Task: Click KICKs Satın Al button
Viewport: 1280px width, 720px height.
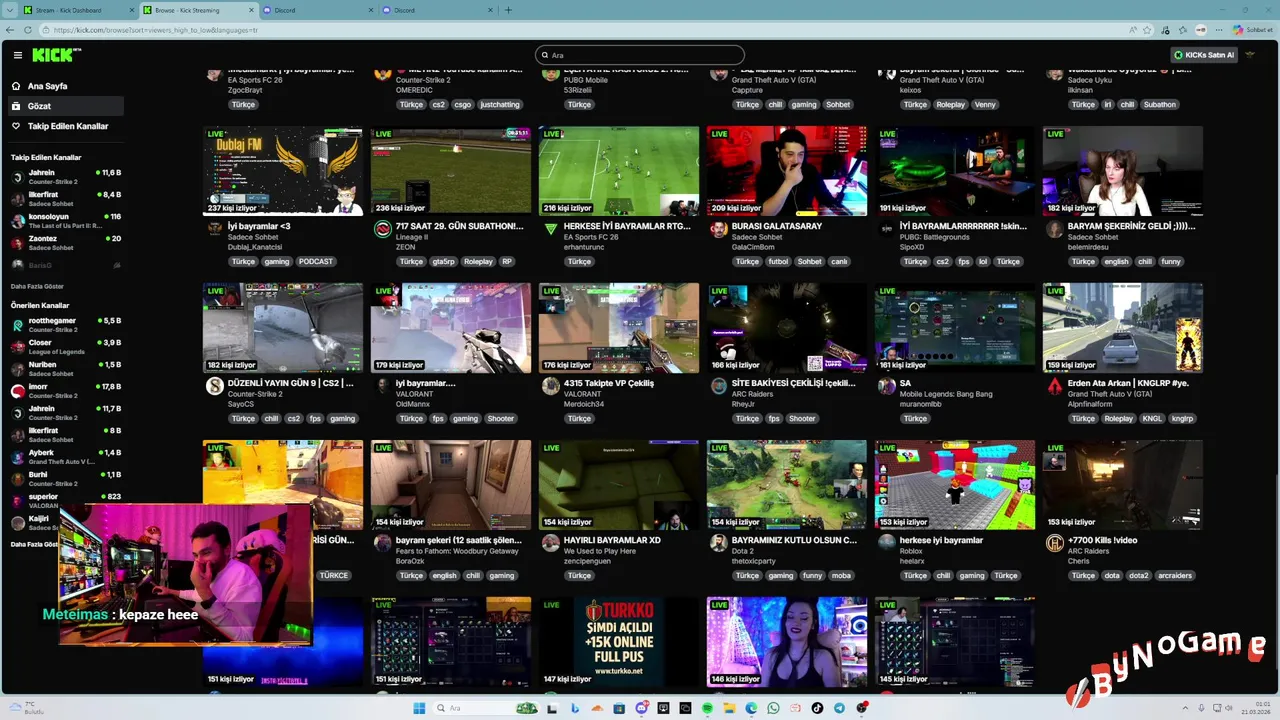Action: point(1204,55)
